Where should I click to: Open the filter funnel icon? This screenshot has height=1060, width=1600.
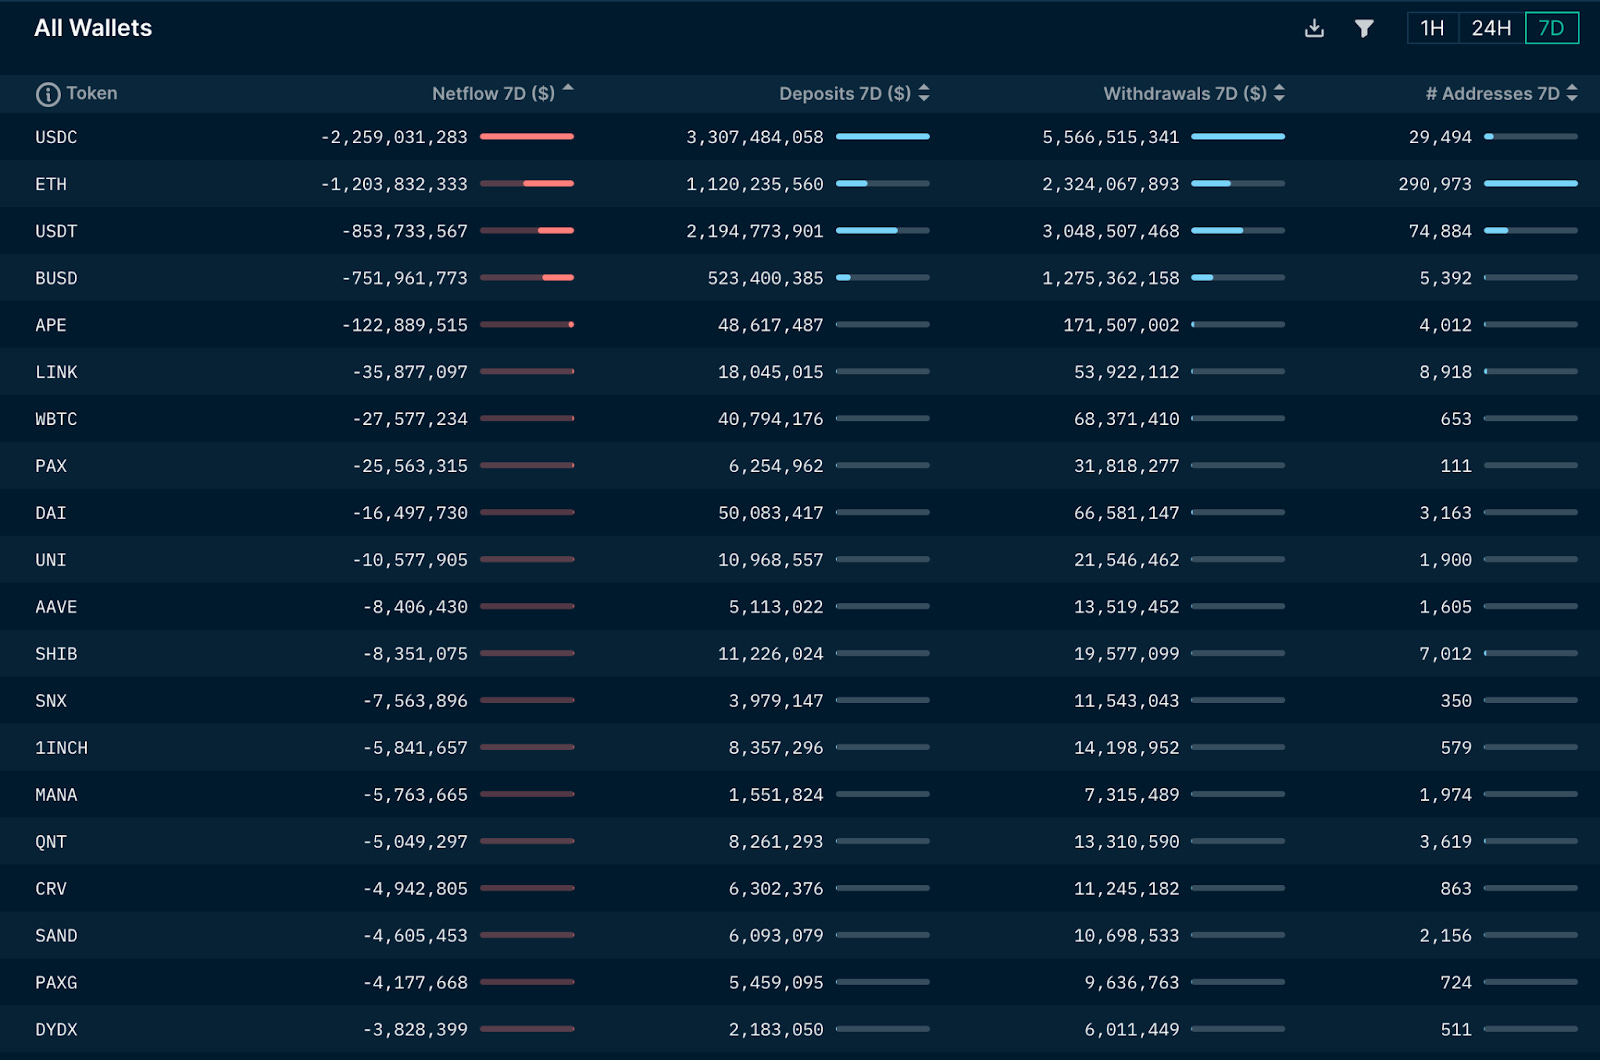tap(1364, 28)
